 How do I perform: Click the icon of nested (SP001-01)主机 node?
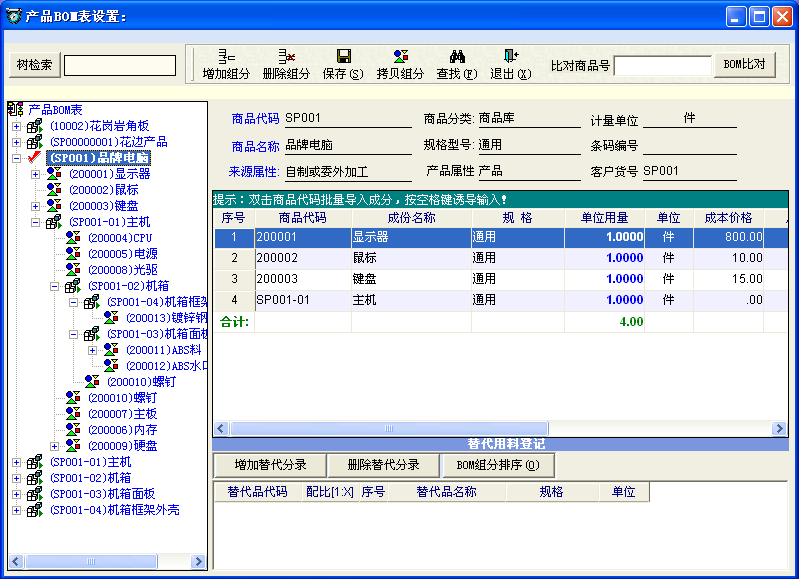click(54, 222)
